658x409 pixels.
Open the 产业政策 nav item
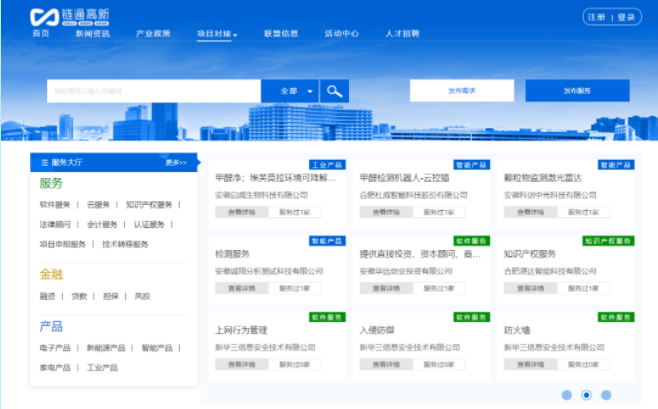(153, 34)
